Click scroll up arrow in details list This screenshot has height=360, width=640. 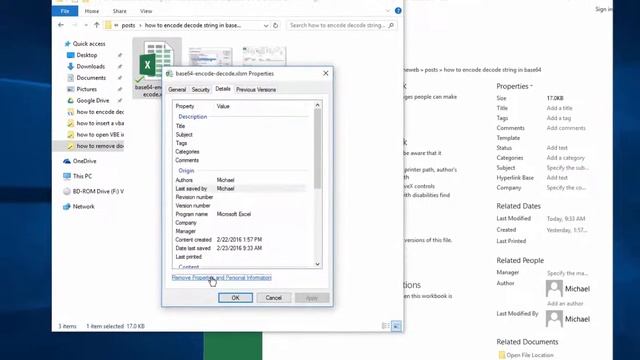[318, 105]
